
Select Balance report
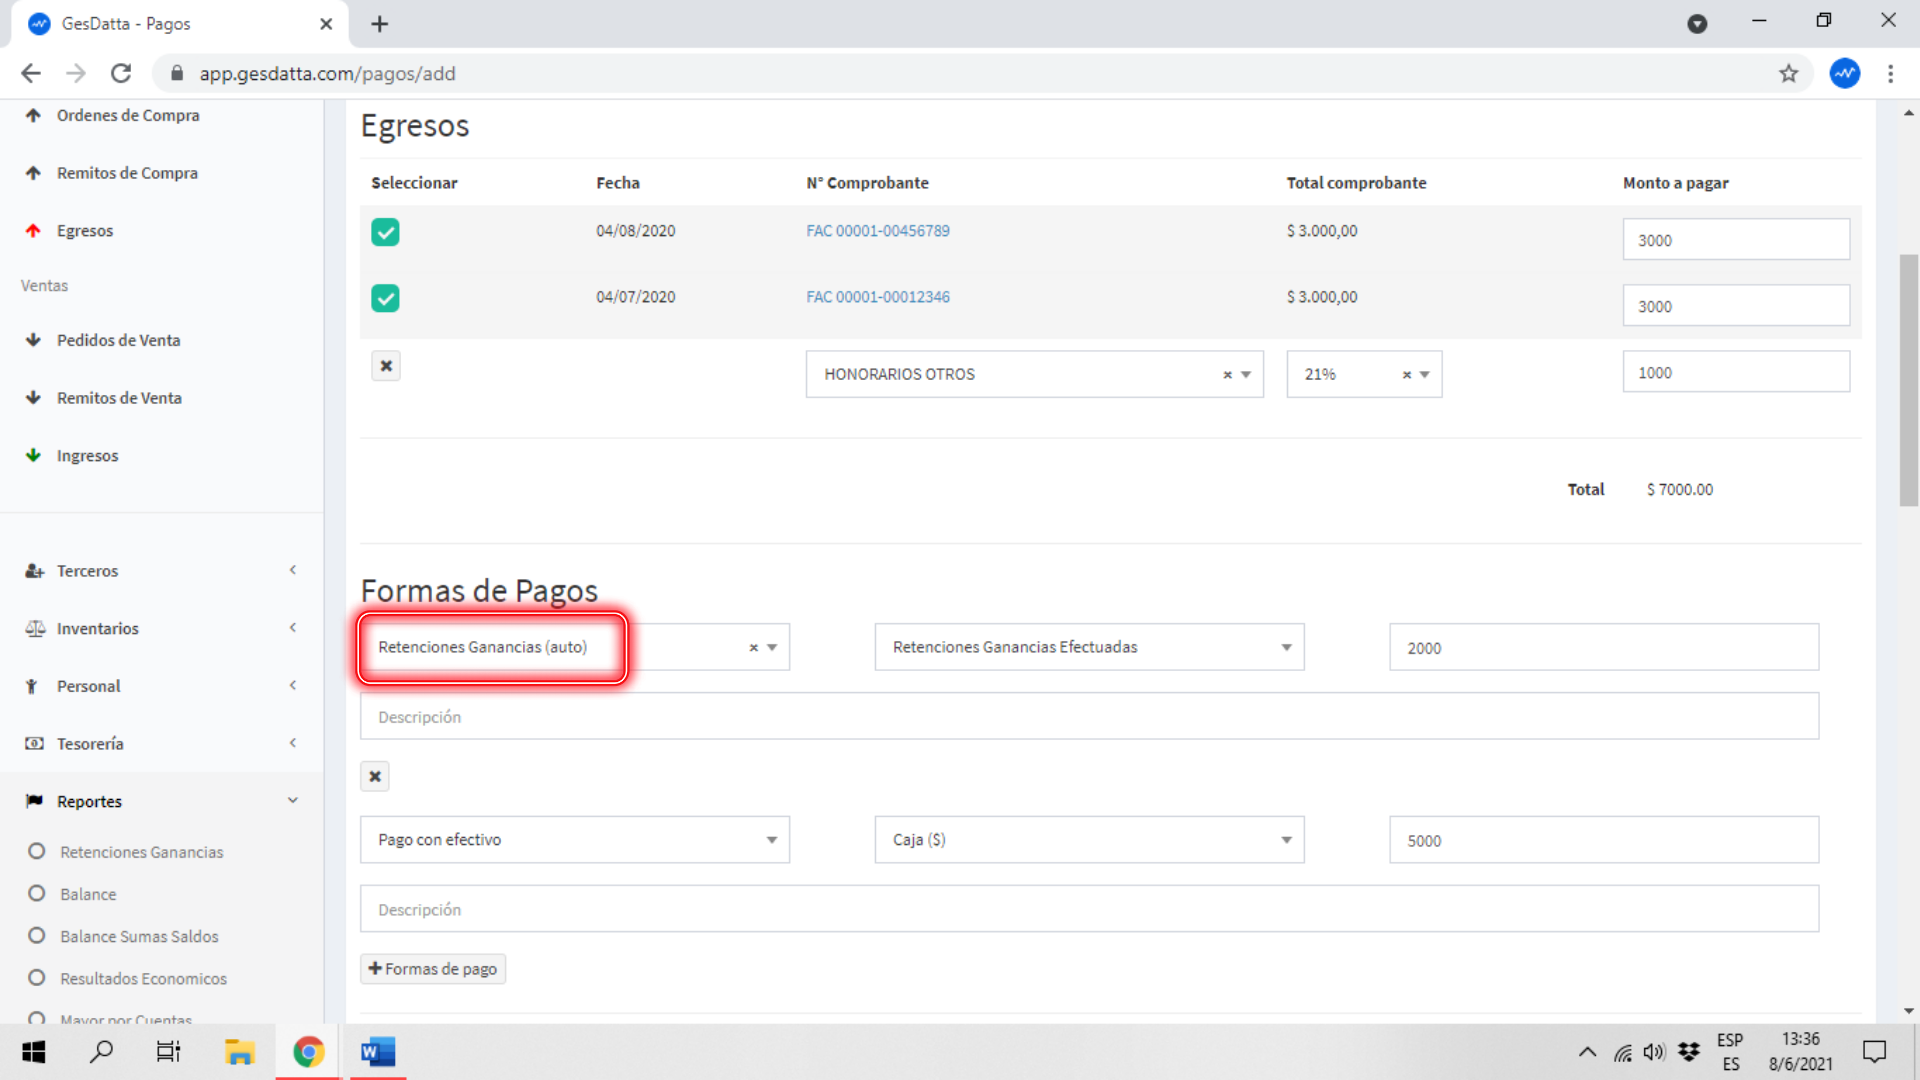click(88, 894)
